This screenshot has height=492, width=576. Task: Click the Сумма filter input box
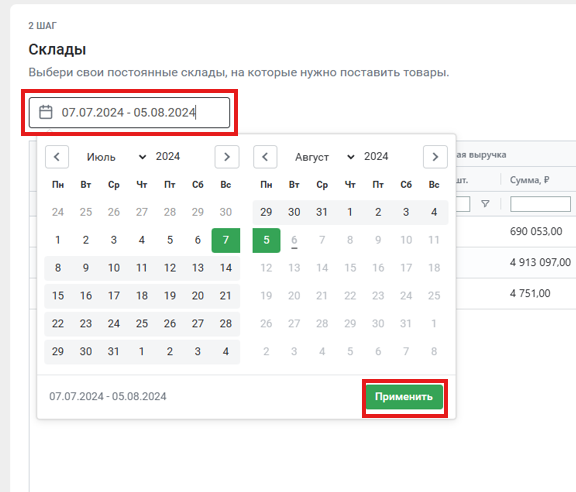coord(540,204)
